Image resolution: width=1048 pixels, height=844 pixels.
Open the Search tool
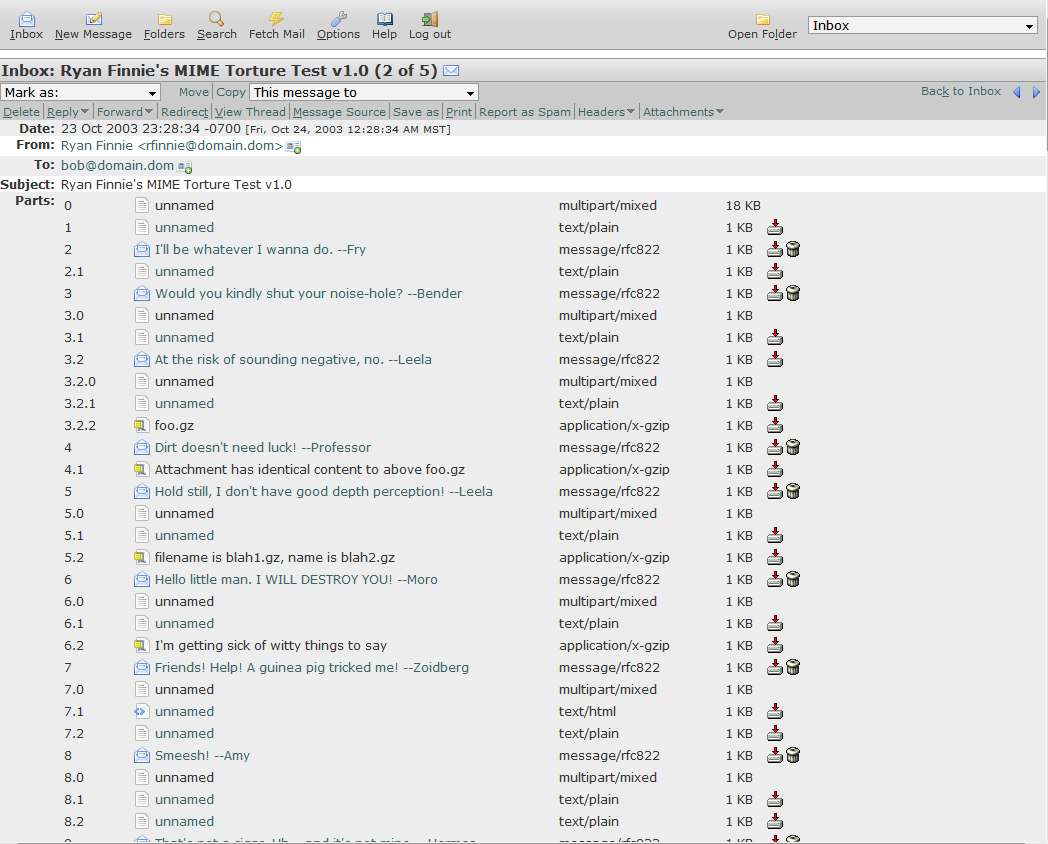[217, 26]
